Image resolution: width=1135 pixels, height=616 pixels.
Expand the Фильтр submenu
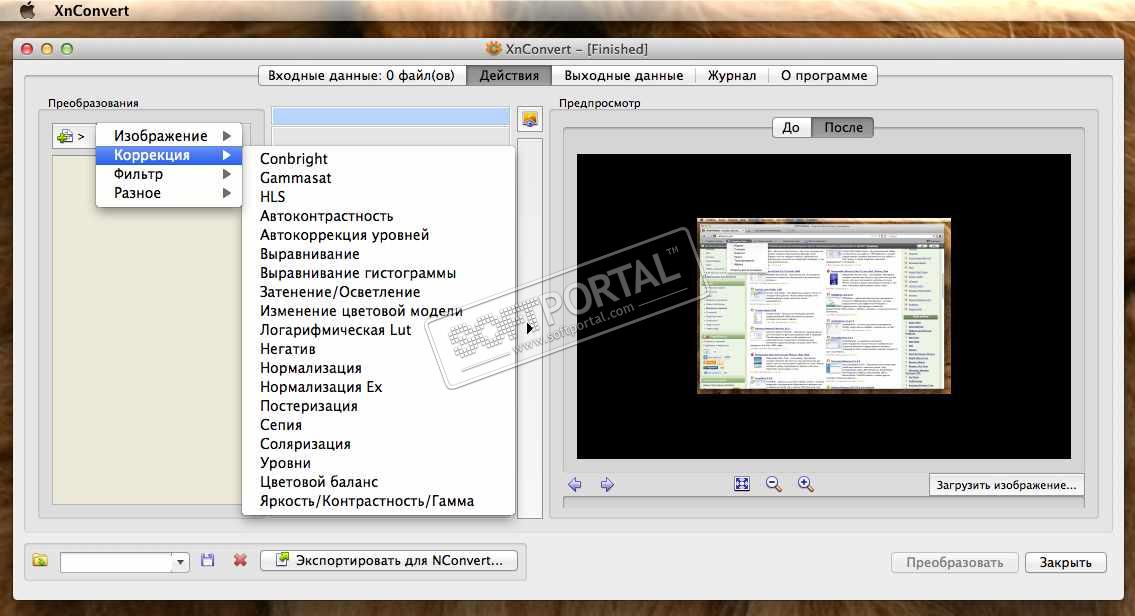pos(169,174)
